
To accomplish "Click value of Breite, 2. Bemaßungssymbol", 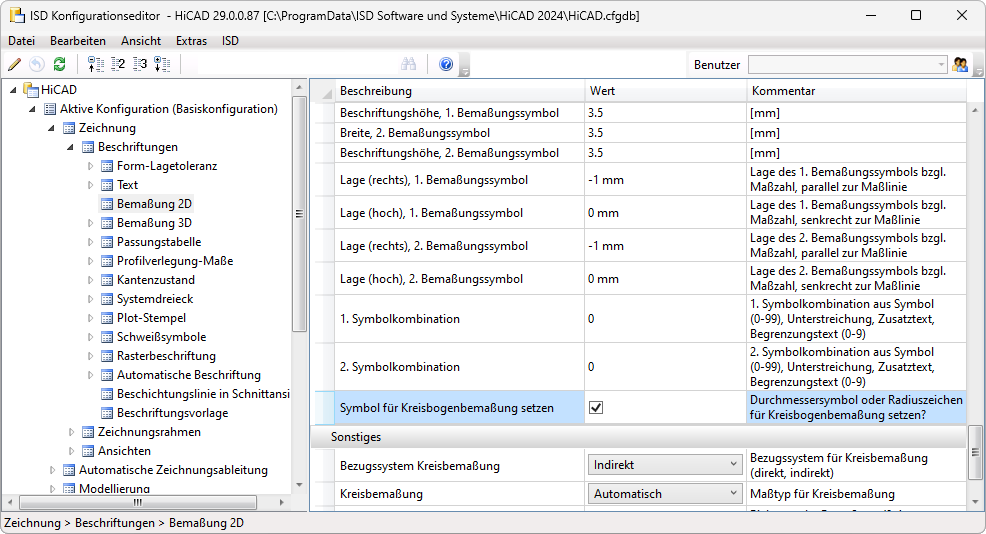I will tap(665, 133).
